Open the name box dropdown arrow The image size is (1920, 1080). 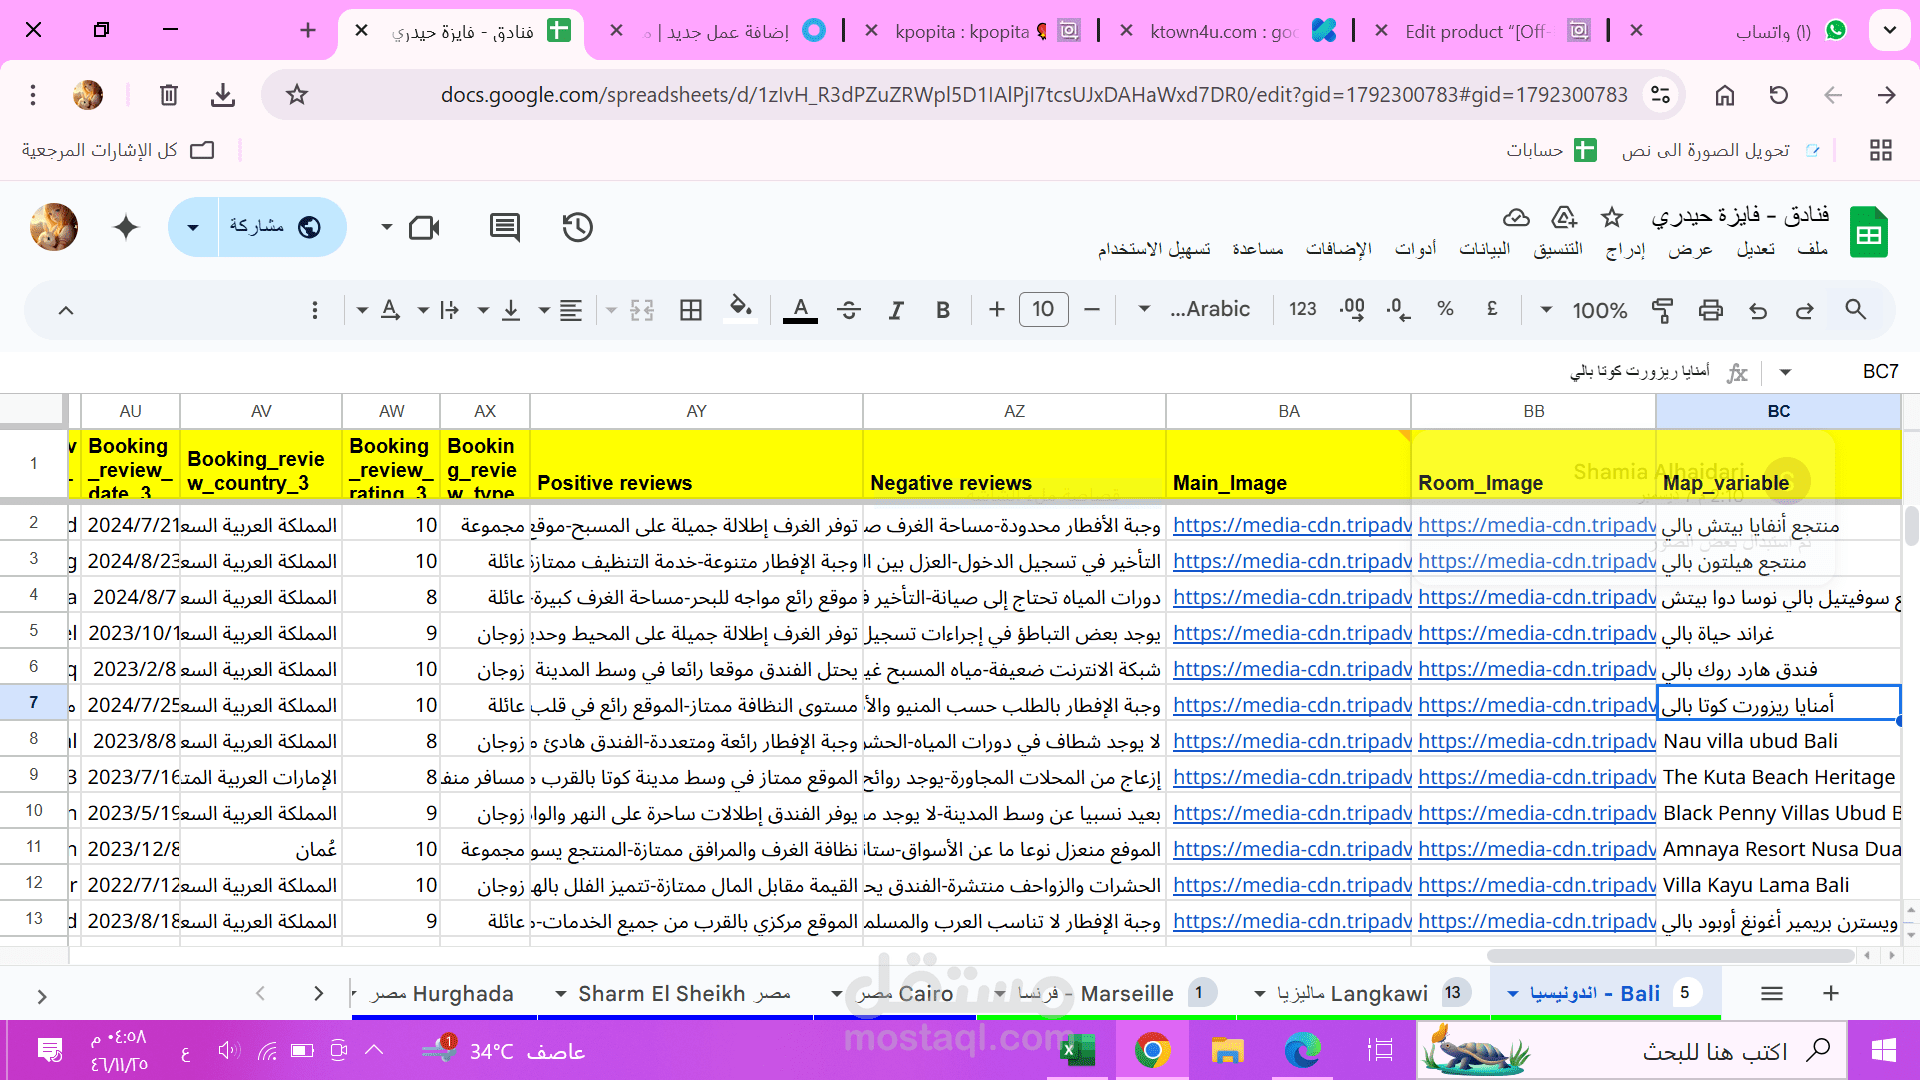click(1786, 372)
